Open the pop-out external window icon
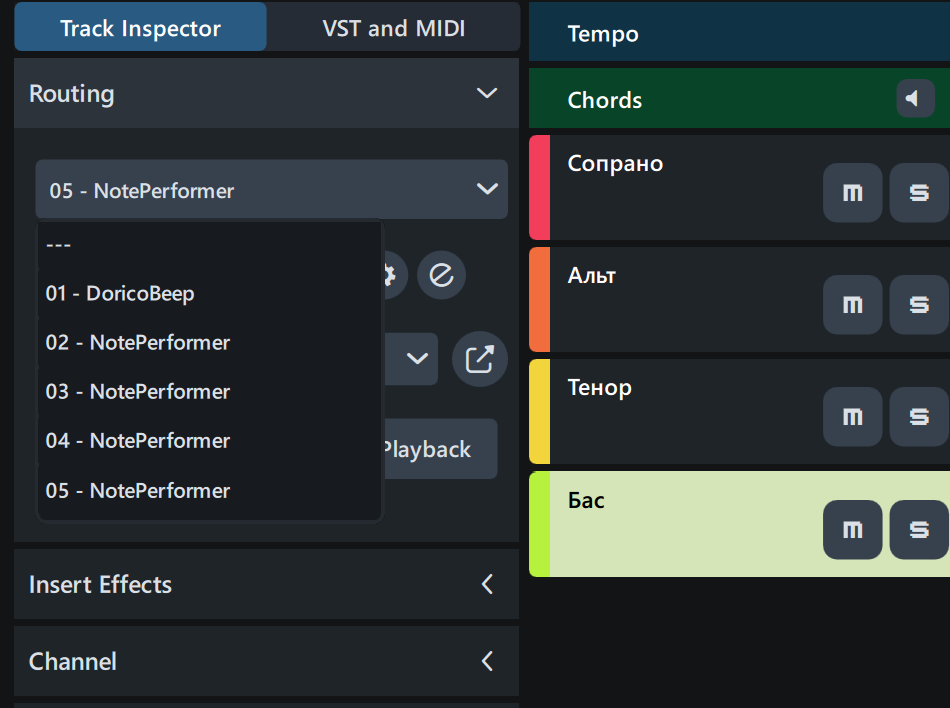Screen dimensions: 950x708 tap(480, 359)
